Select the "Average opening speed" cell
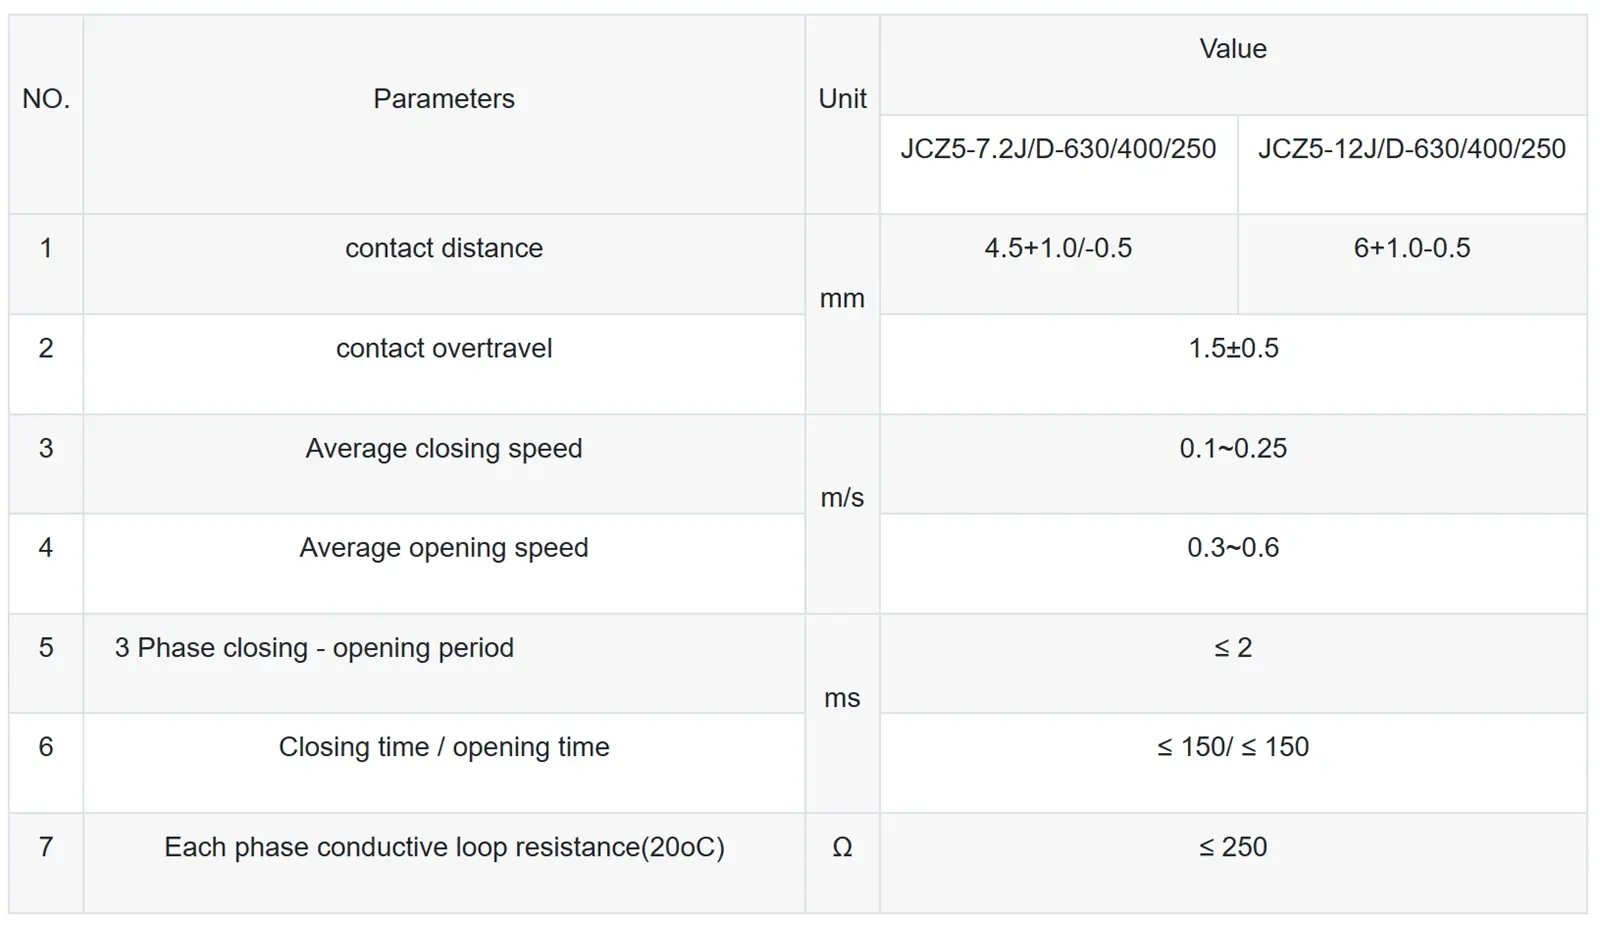Screen dimensions: 1600x926 click(444, 548)
